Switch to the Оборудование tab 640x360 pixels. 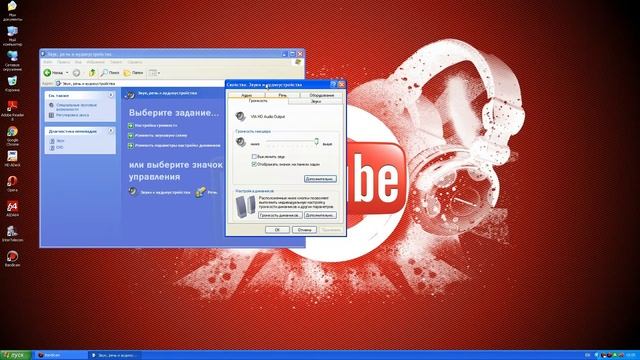(322, 95)
